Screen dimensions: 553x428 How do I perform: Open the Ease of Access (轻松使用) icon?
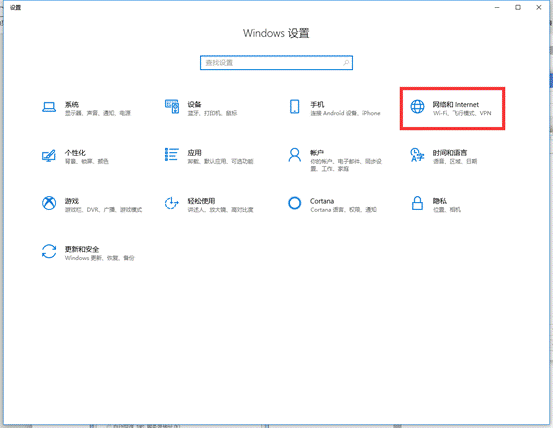(172, 203)
